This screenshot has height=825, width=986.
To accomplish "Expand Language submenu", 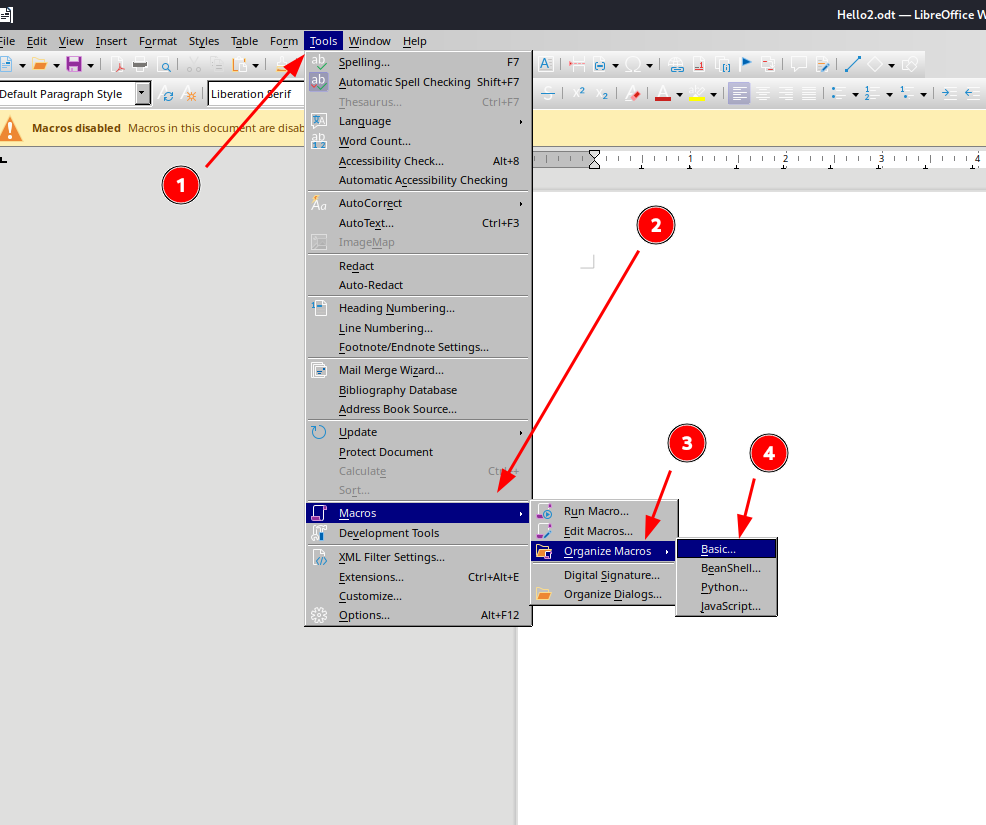I will pos(419,121).
